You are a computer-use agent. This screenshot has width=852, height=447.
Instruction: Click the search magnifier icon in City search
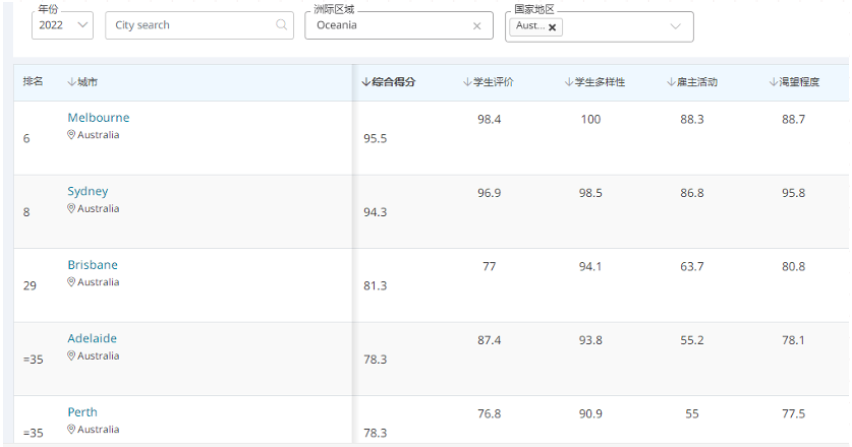pyautogui.click(x=281, y=24)
